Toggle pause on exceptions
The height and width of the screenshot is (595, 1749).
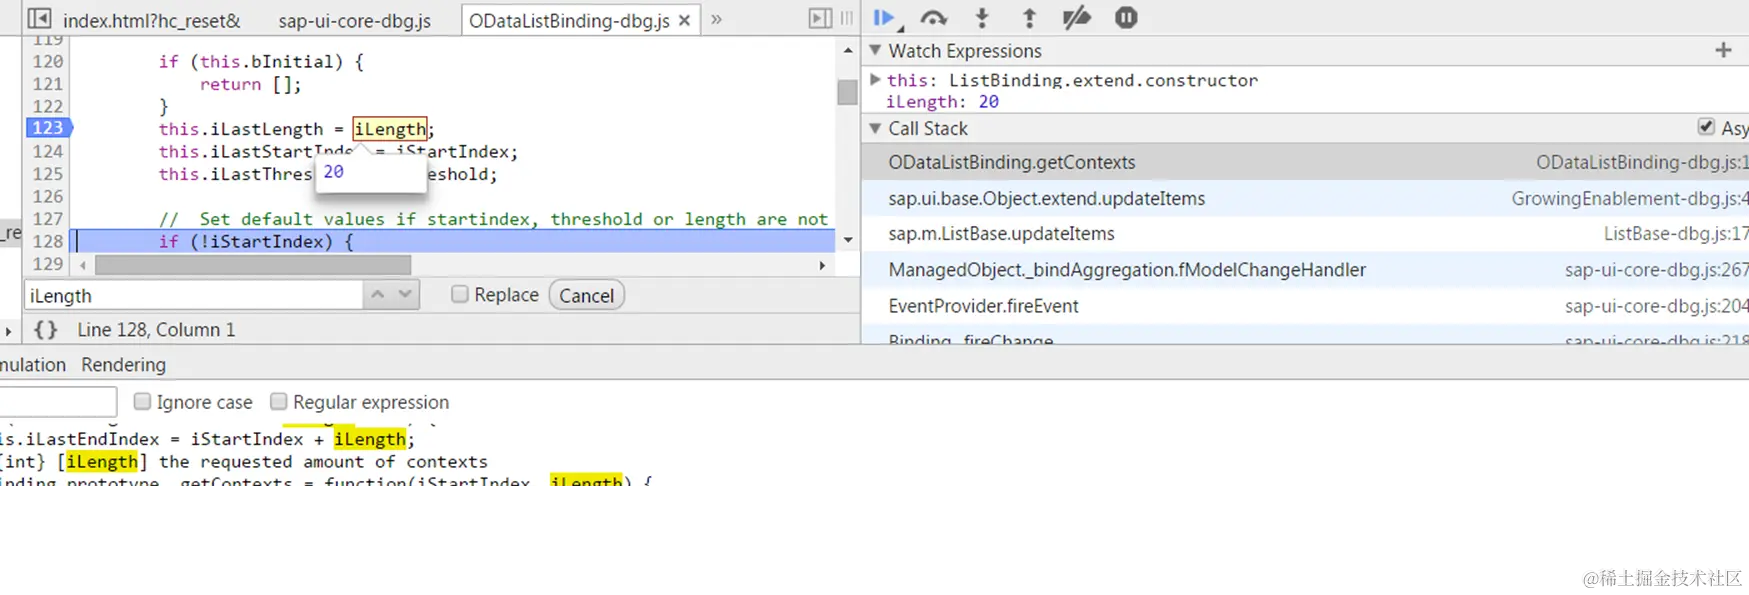[1126, 18]
